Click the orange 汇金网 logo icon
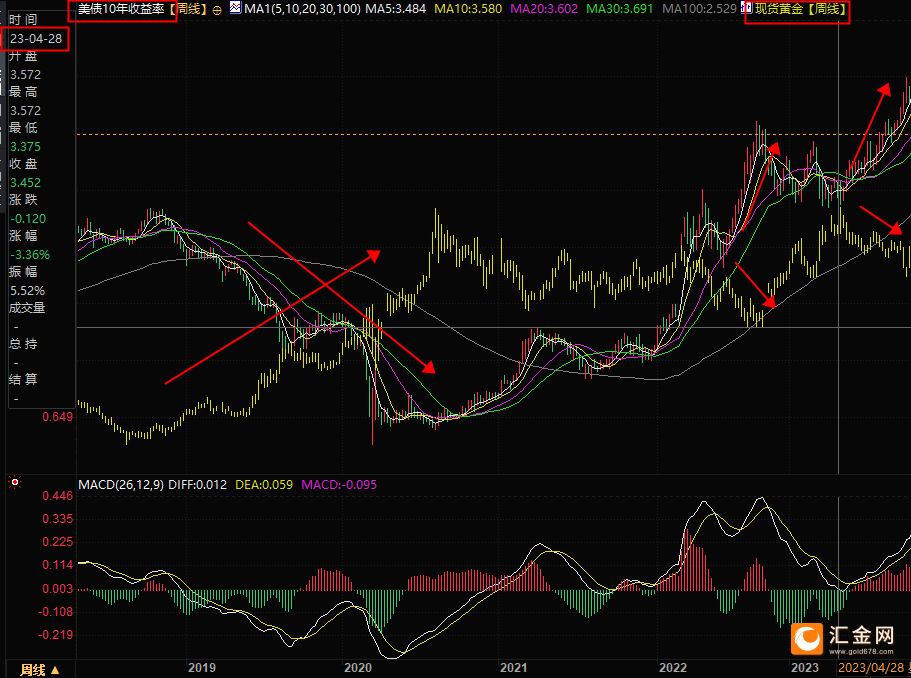Screen dimensions: 911x678 [x=807, y=637]
